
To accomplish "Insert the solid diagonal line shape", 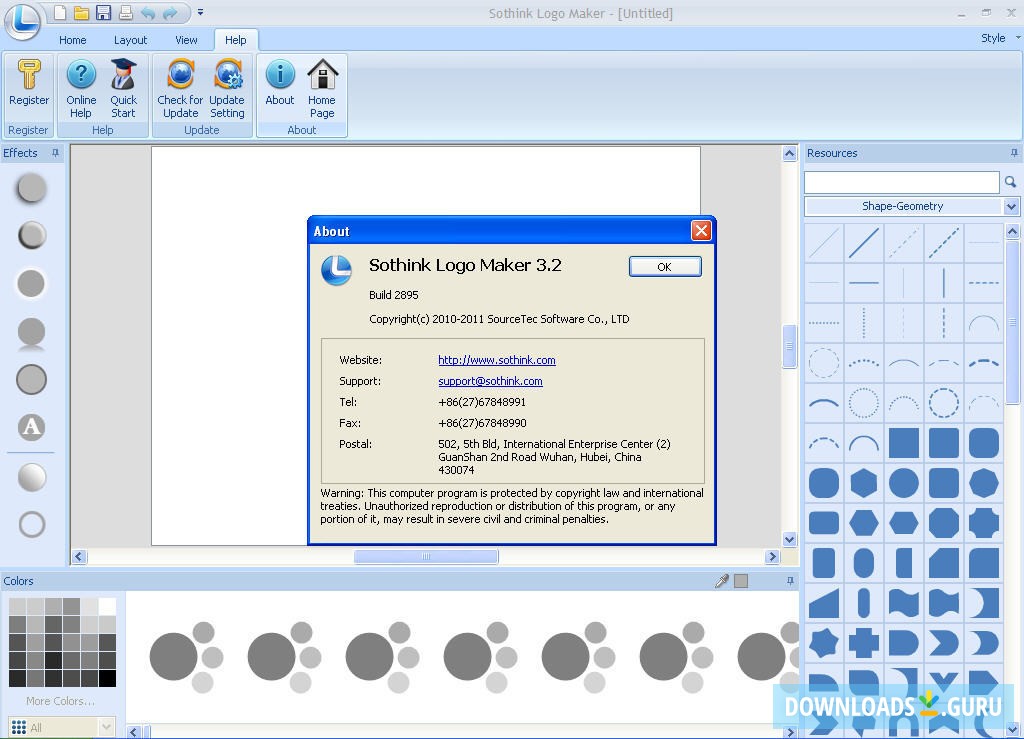I will click(x=863, y=243).
